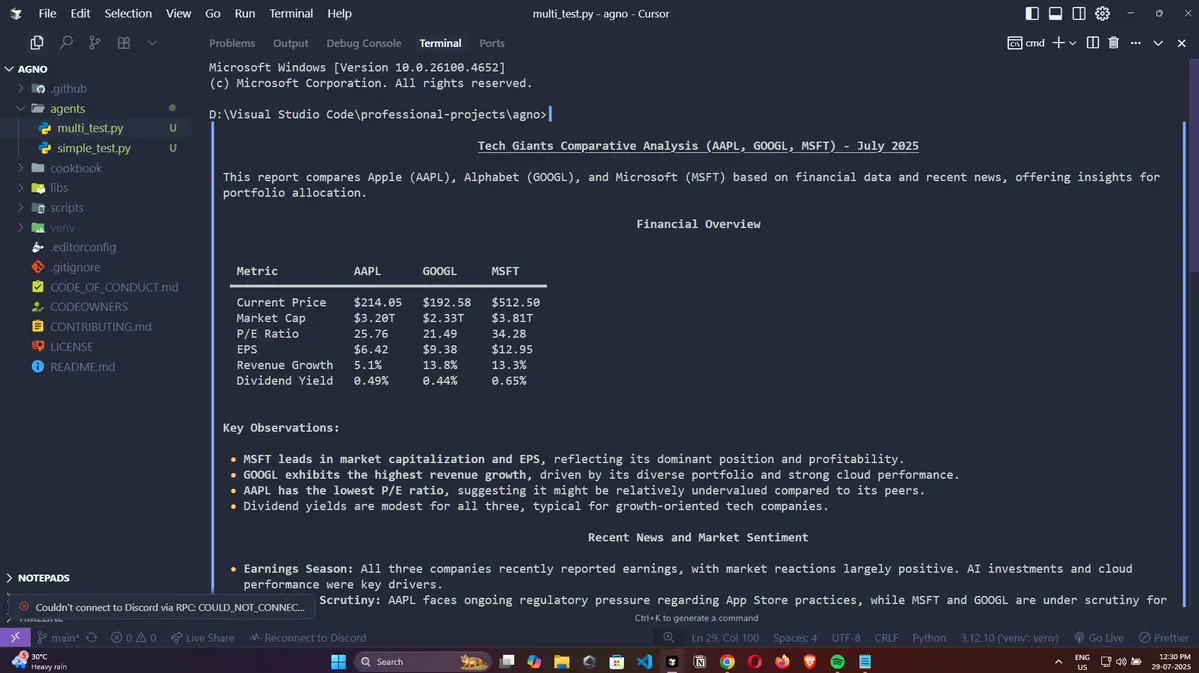Open the Extensions view icon

click(124, 43)
